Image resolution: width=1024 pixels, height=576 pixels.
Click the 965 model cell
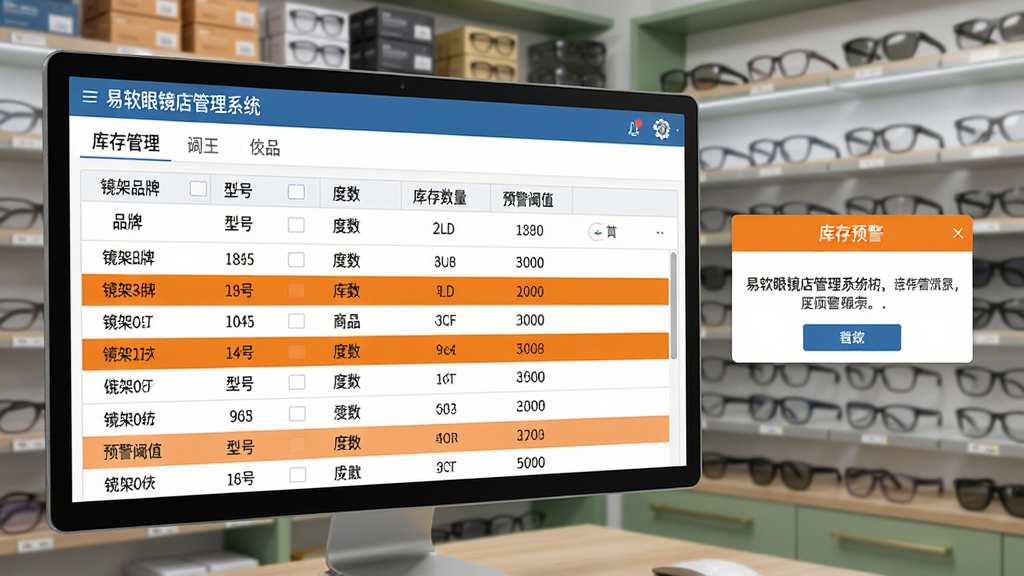coord(241,416)
